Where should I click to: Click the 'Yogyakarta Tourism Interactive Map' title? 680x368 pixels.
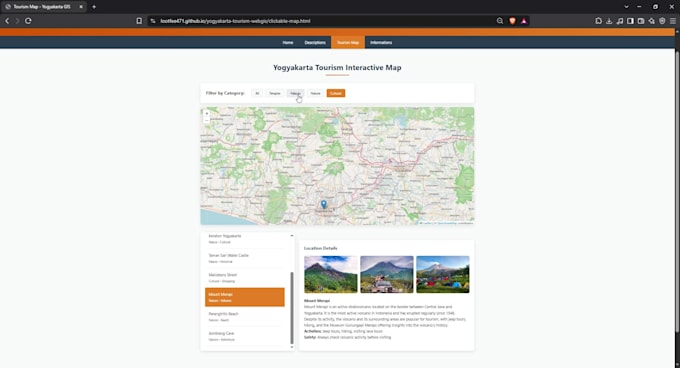pyautogui.click(x=337, y=68)
